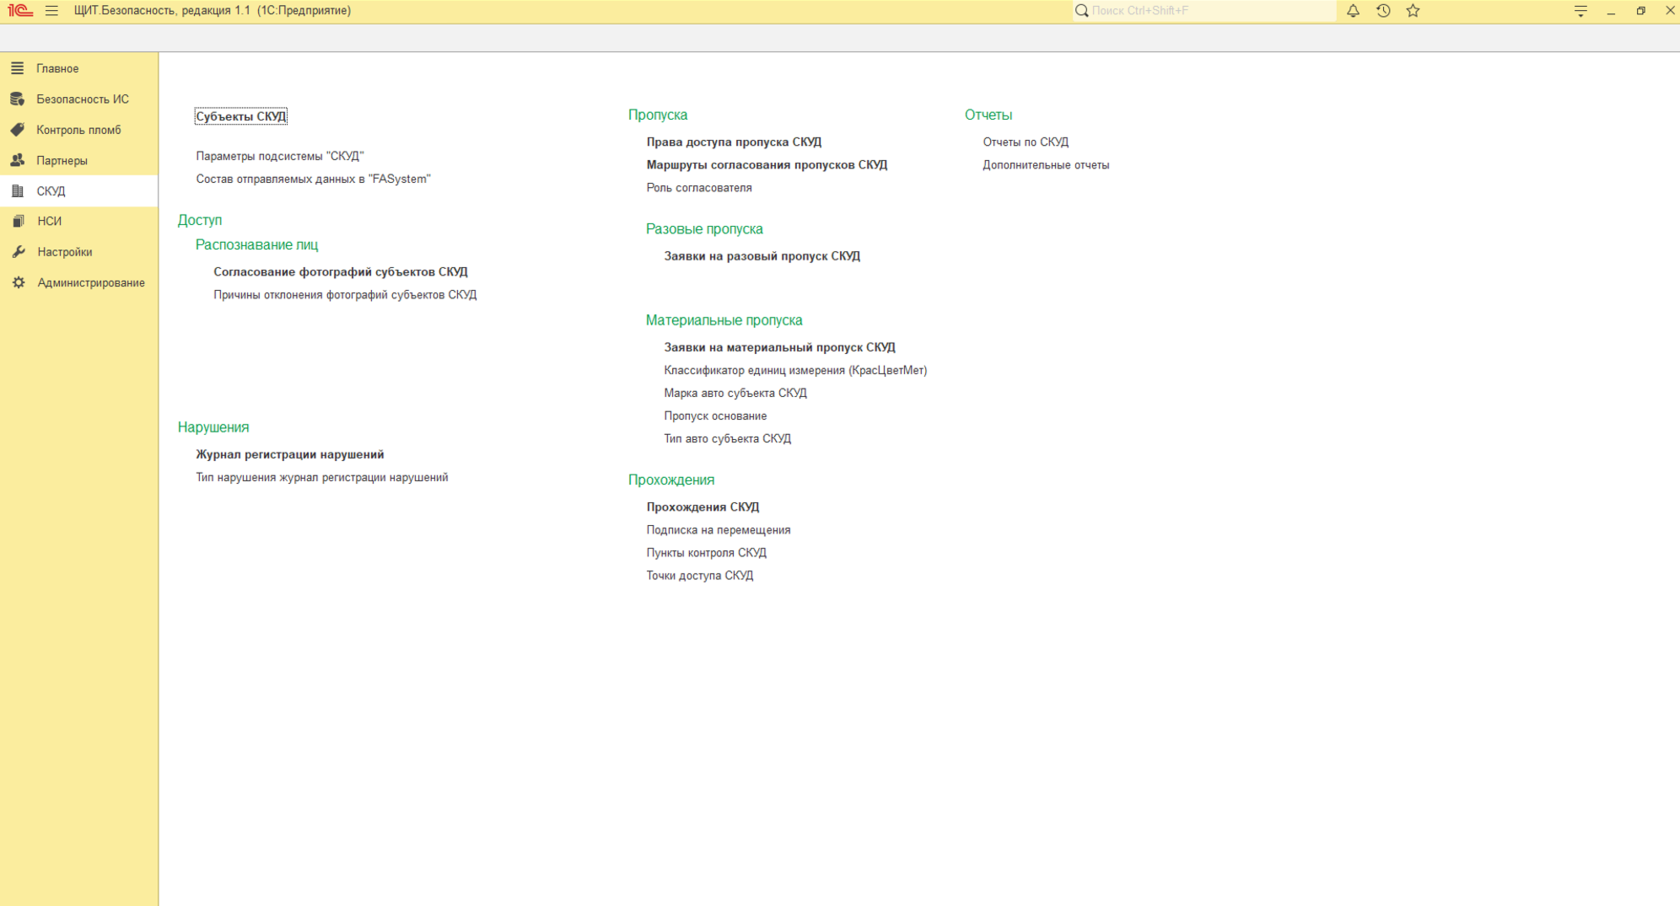Screen dimensions: 1680x906
Task: Open Субъекты СКУД
Action: tap(241, 117)
